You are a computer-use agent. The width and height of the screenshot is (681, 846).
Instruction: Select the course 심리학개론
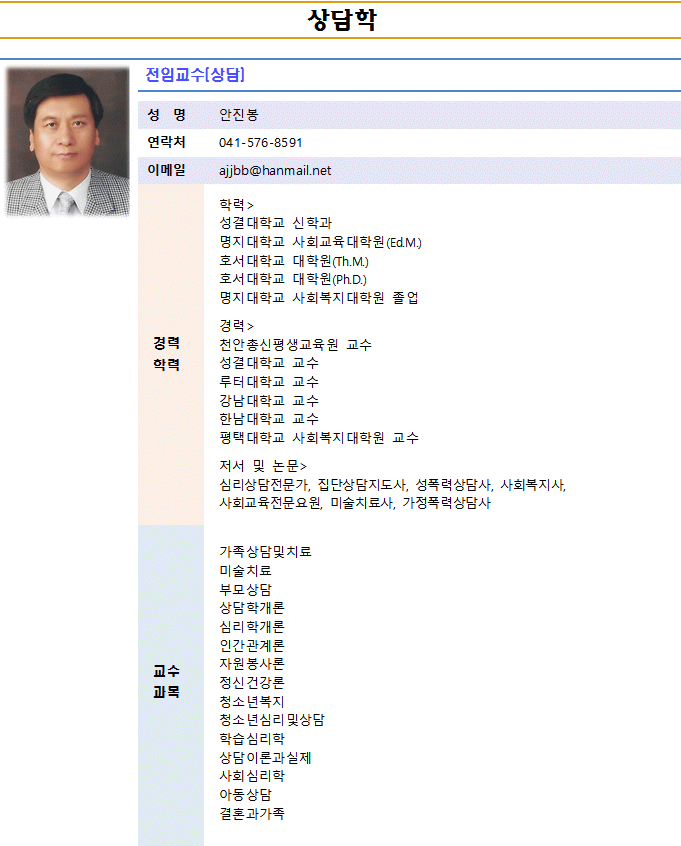(251, 626)
